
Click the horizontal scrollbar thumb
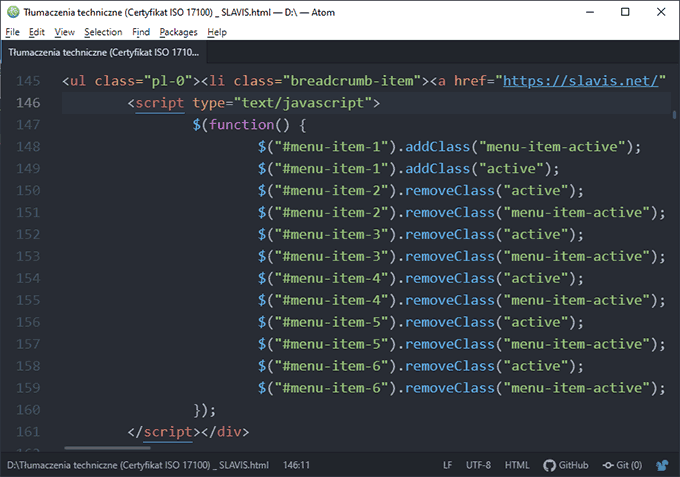pyautogui.click(x=107, y=448)
